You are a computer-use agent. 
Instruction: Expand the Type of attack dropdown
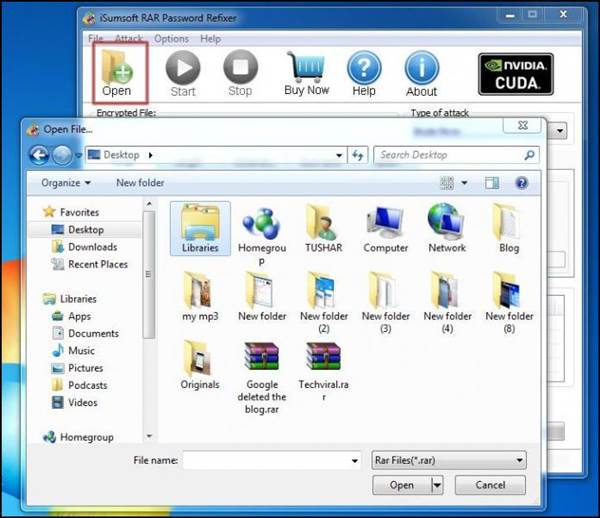pos(560,131)
